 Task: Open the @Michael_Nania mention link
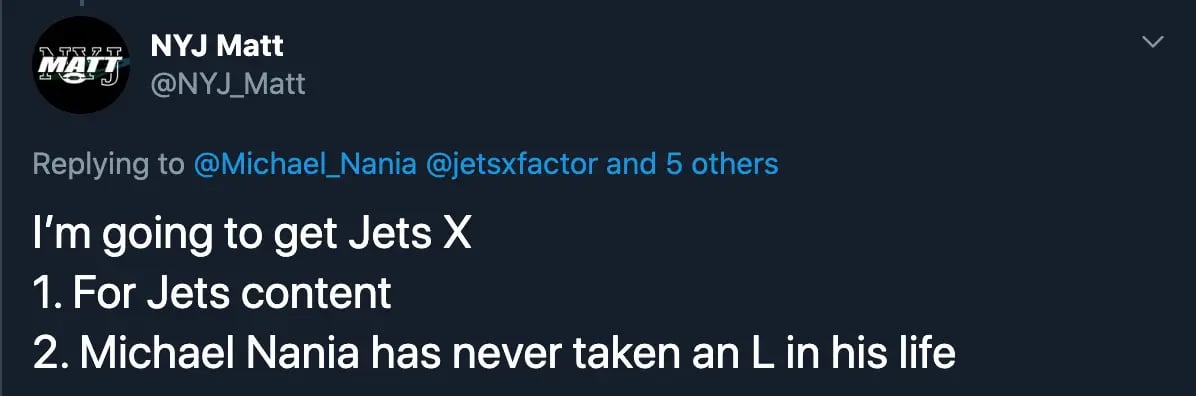305,164
